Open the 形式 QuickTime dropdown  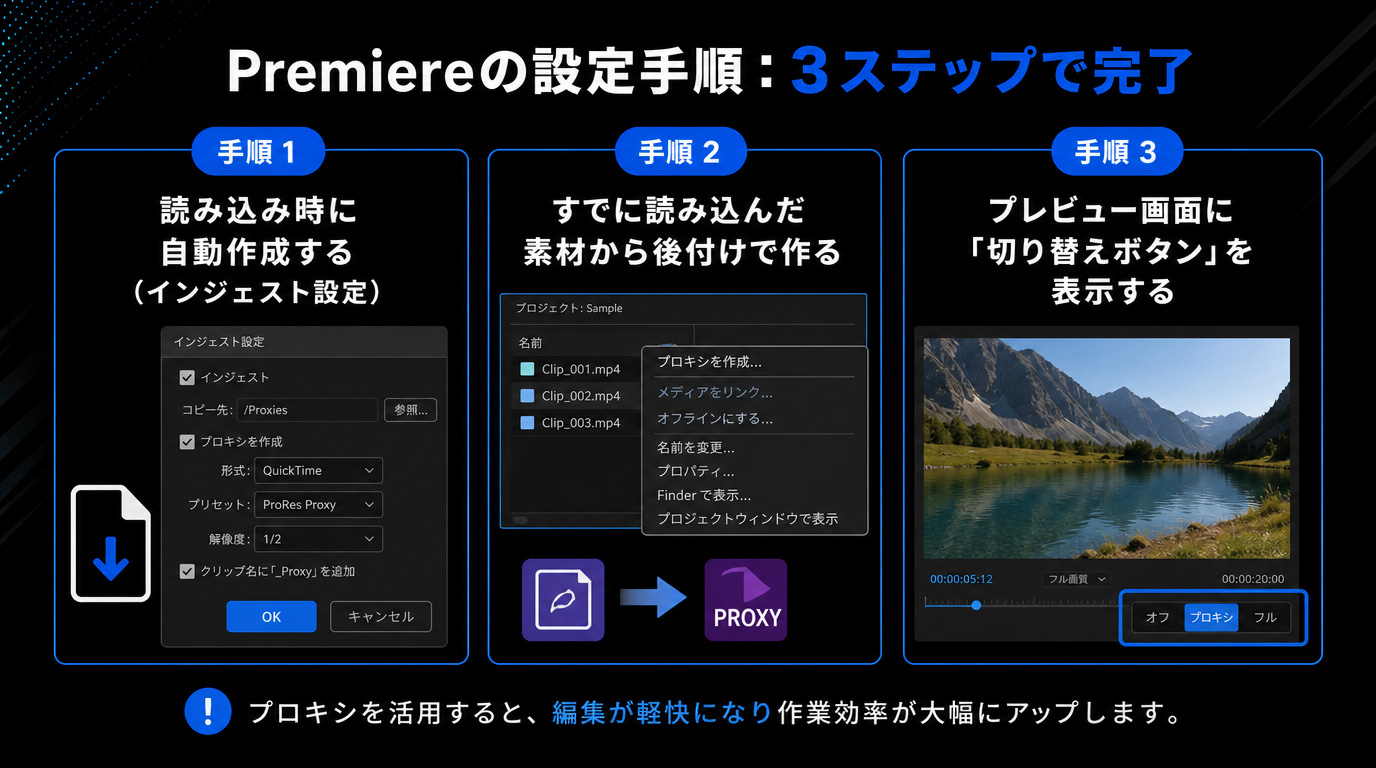pyautogui.click(x=318, y=470)
